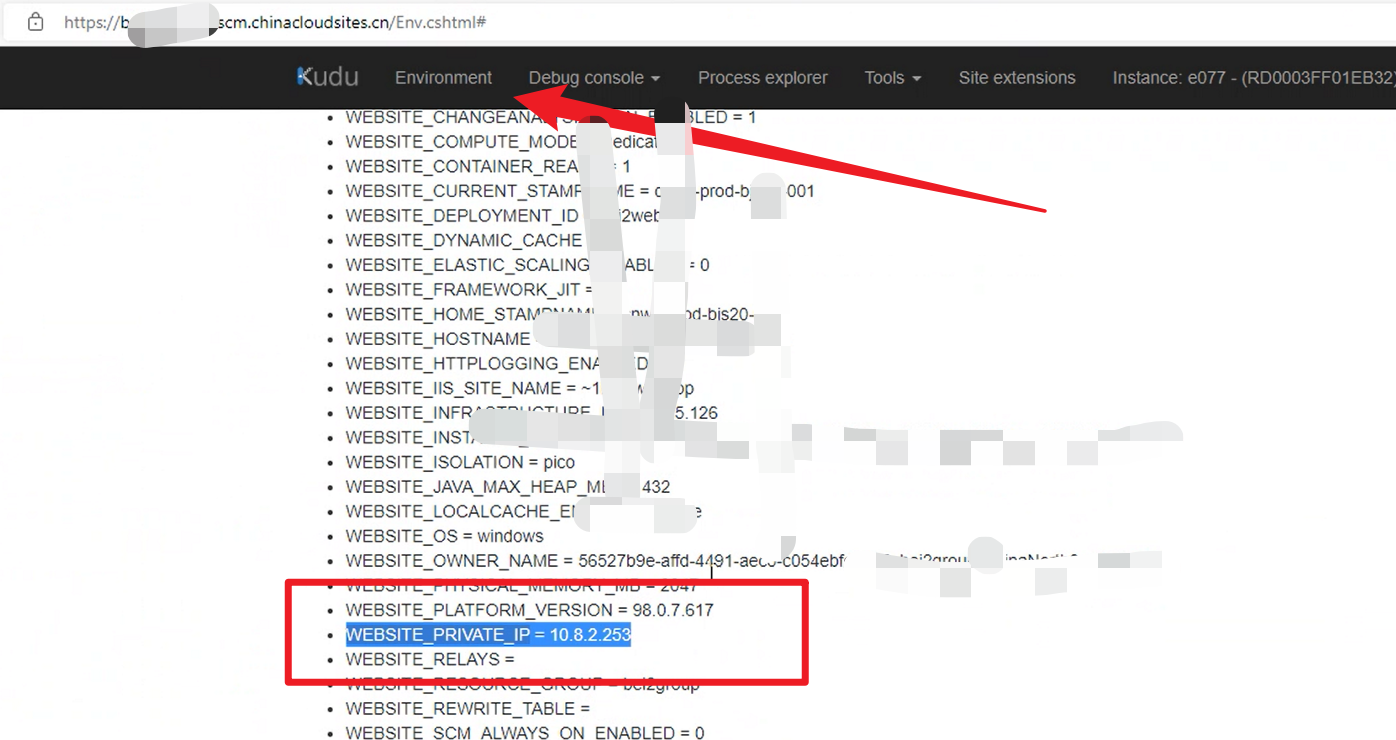Click the WEBSITE_PLATFORM_VERSION entry
This screenshot has height=740, width=1396.
click(x=529, y=610)
